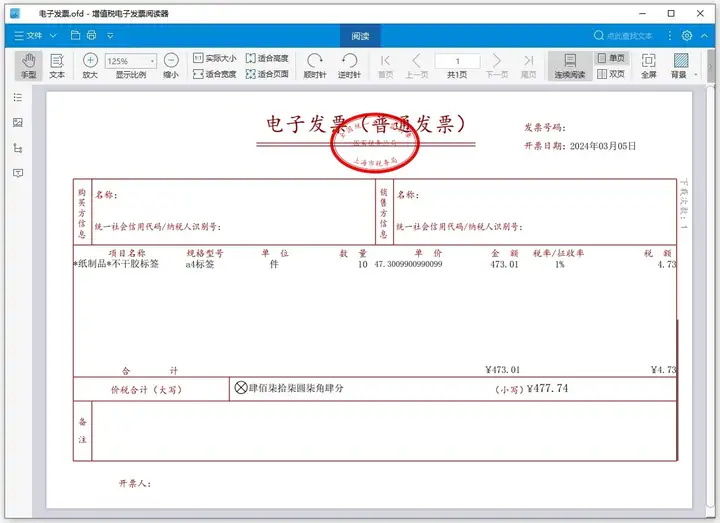Maximize the invoice reader window

pyautogui.click(x=671, y=13)
